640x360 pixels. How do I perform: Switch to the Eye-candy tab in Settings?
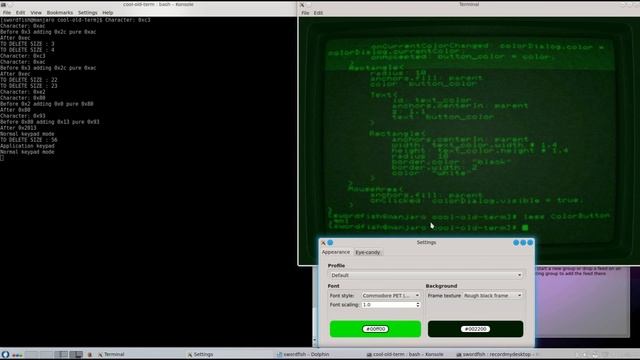point(368,252)
